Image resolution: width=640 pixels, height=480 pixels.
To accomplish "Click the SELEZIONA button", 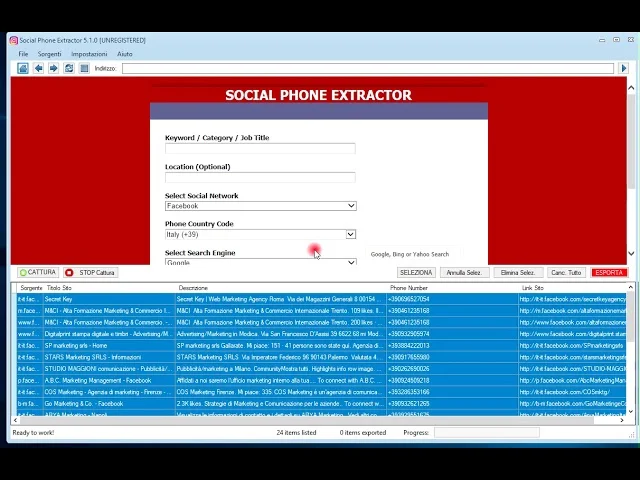I will pos(416,272).
